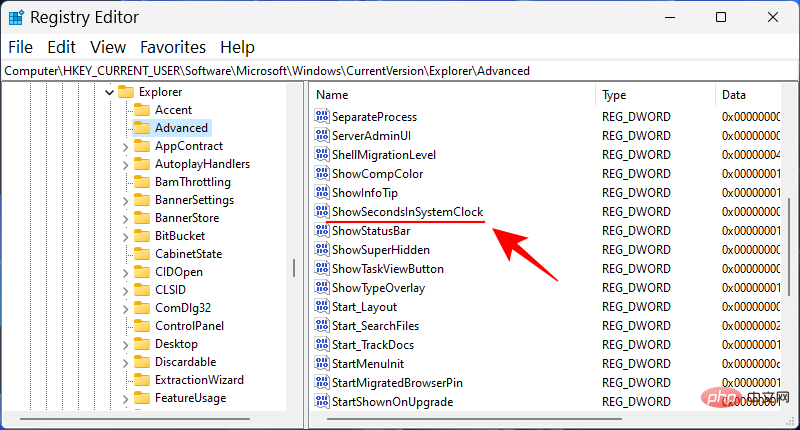Select the ShowSecondsInSystemClock DWORD icon
This screenshot has height=430, width=800.
pyautogui.click(x=322, y=212)
